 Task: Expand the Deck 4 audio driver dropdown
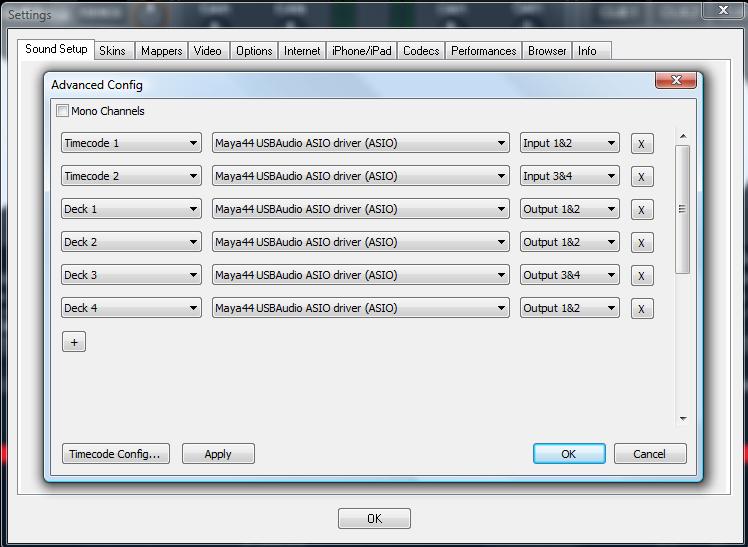click(361, 307)
